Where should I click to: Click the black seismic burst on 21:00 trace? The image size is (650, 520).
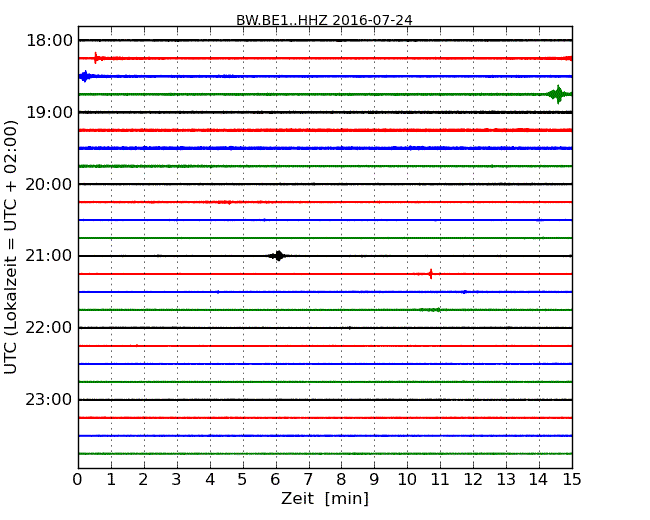[279, 256]
